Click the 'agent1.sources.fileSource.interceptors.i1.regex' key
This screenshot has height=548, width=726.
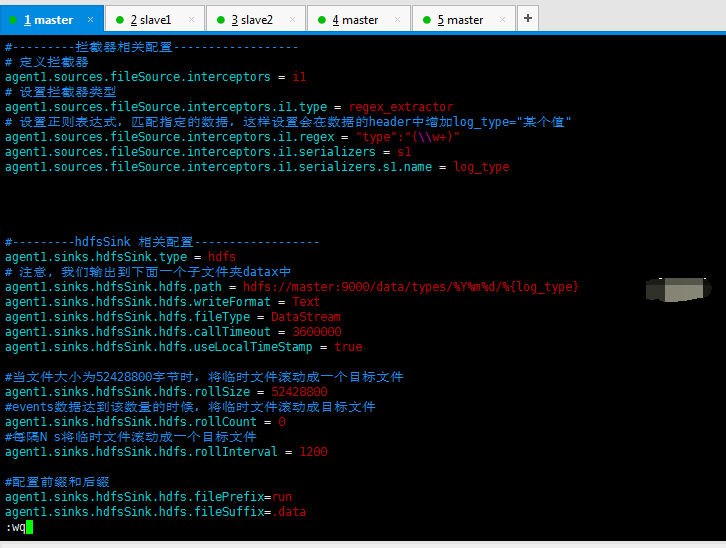point(169,137)
